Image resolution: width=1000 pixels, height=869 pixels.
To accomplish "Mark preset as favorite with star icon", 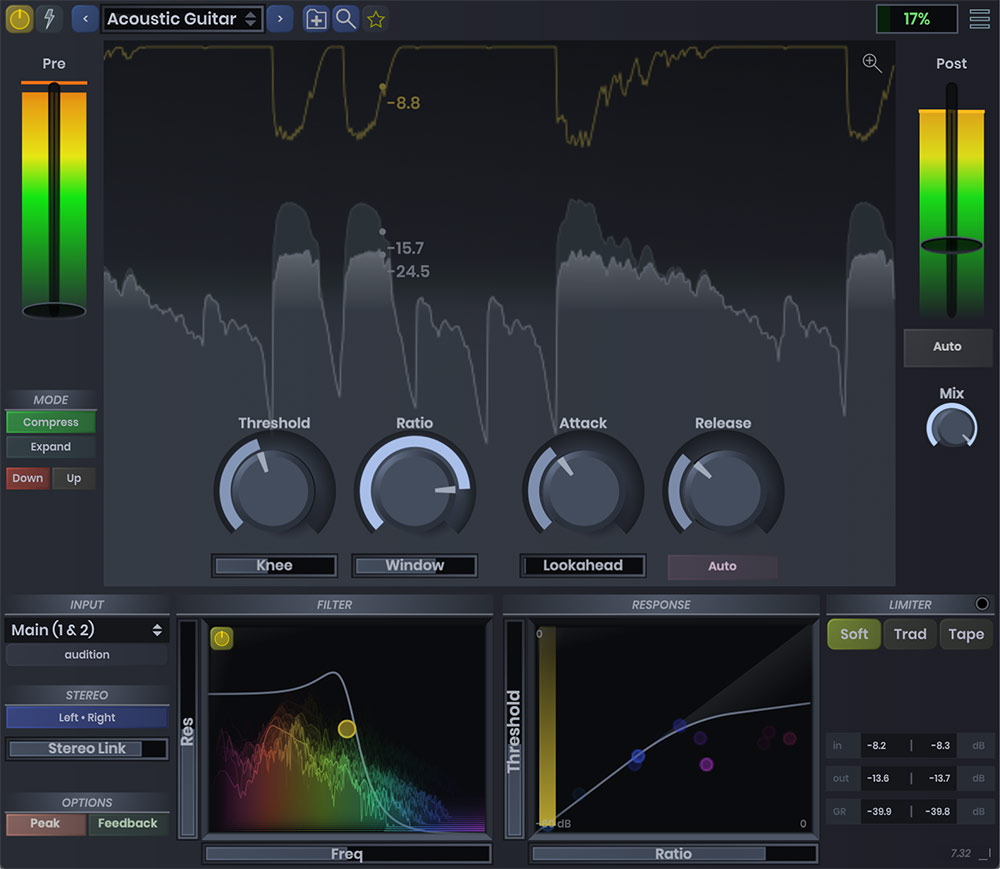I will coord(375,18).
